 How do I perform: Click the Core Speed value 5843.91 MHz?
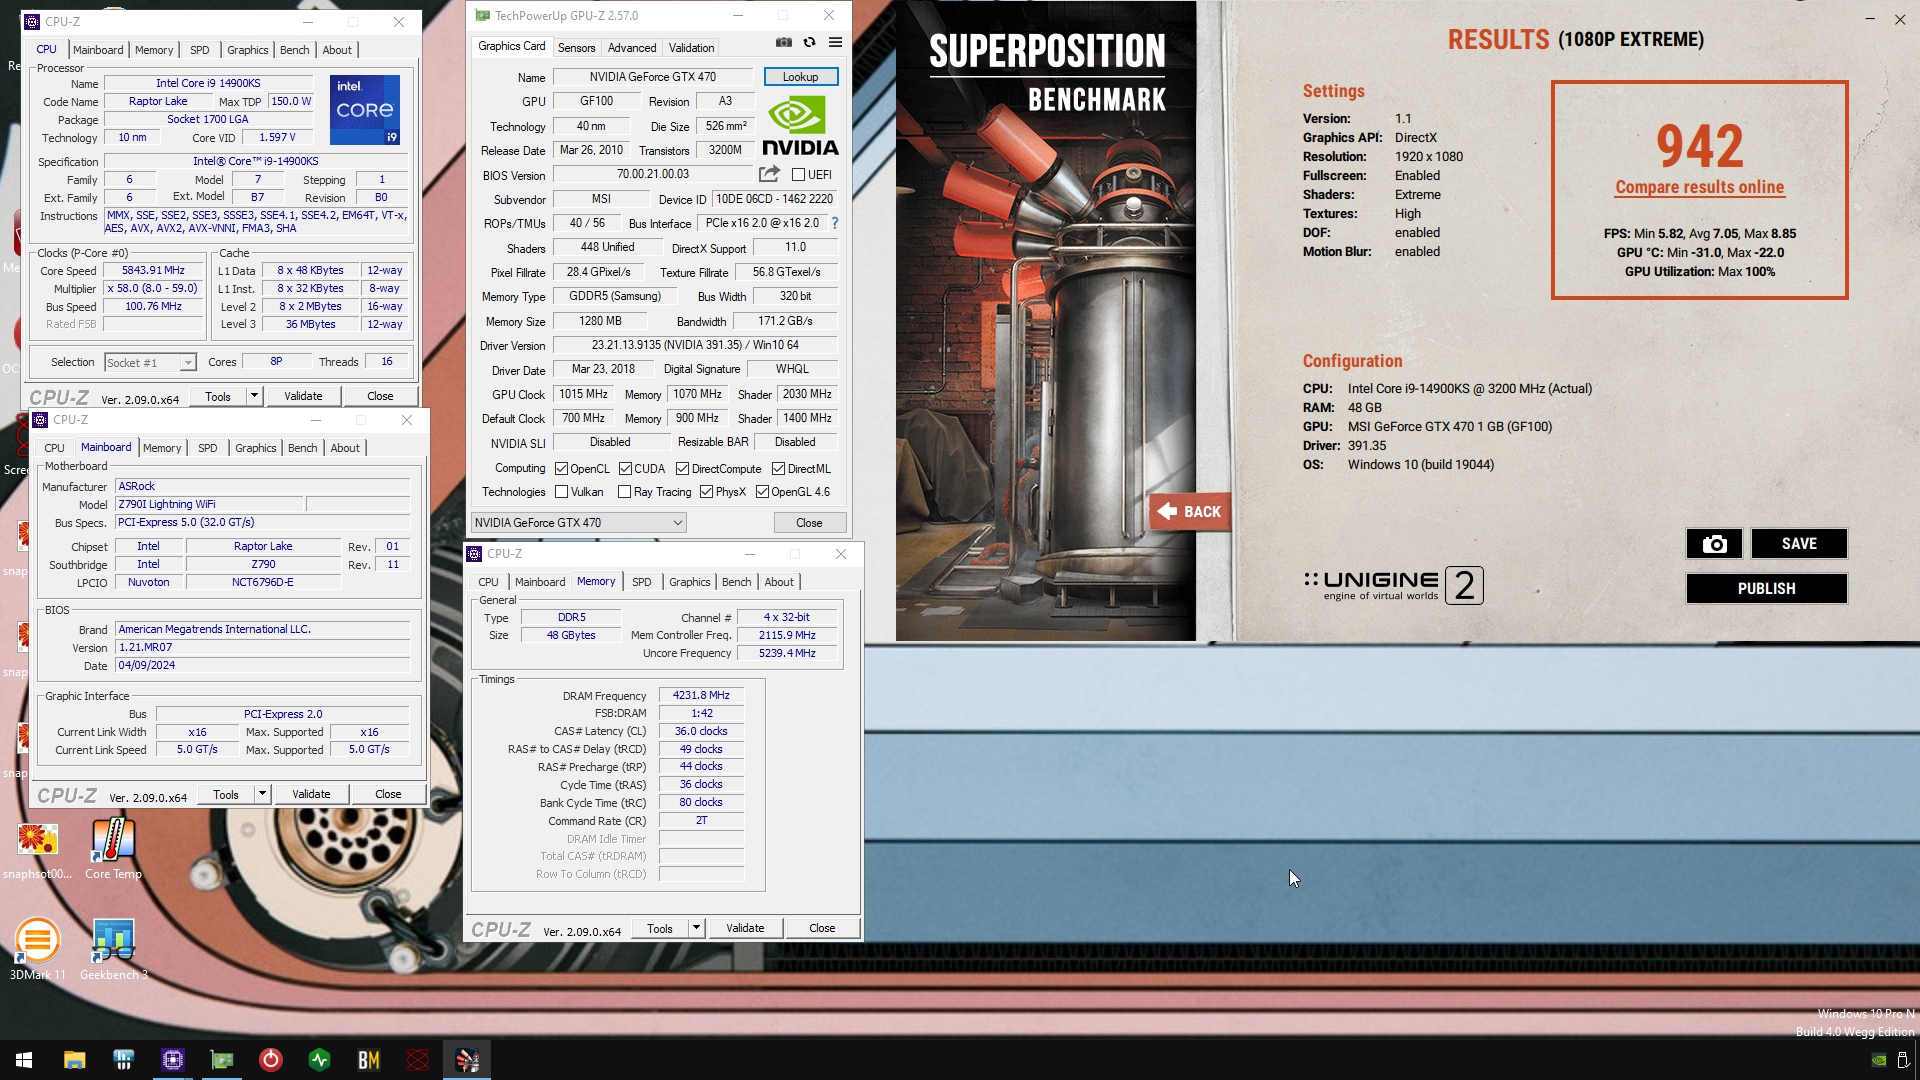tap(153, 271)
